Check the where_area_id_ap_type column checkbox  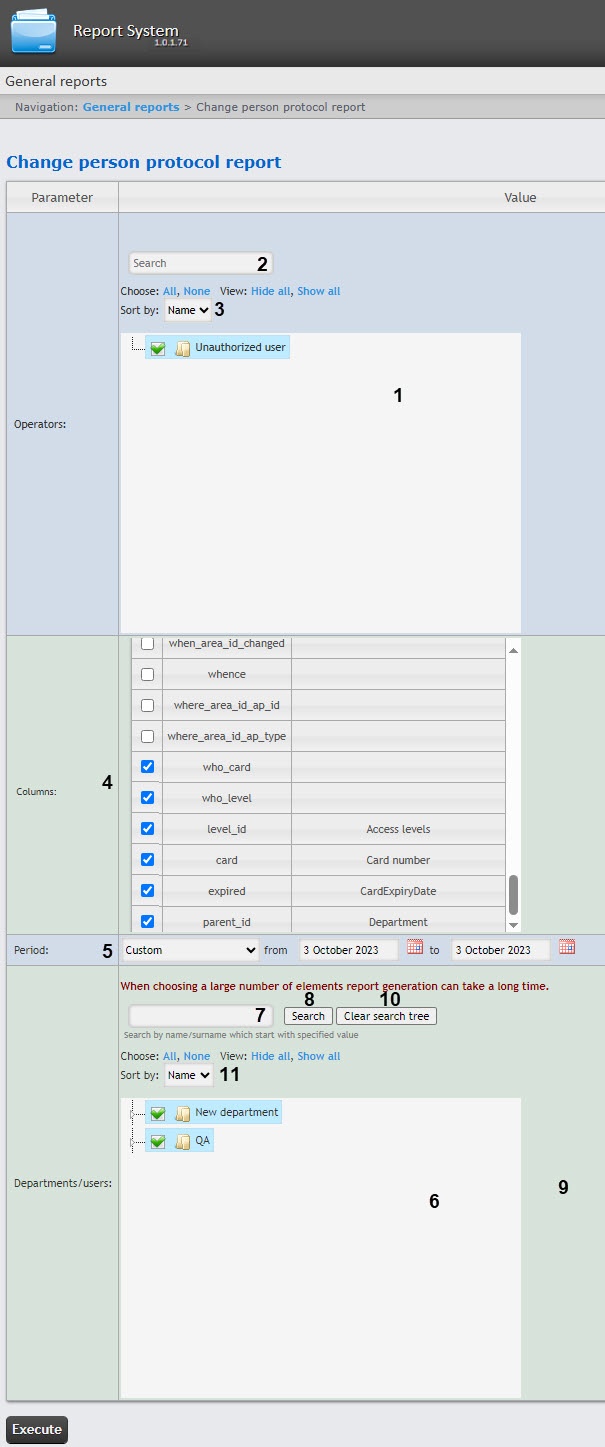pos(147,736)
